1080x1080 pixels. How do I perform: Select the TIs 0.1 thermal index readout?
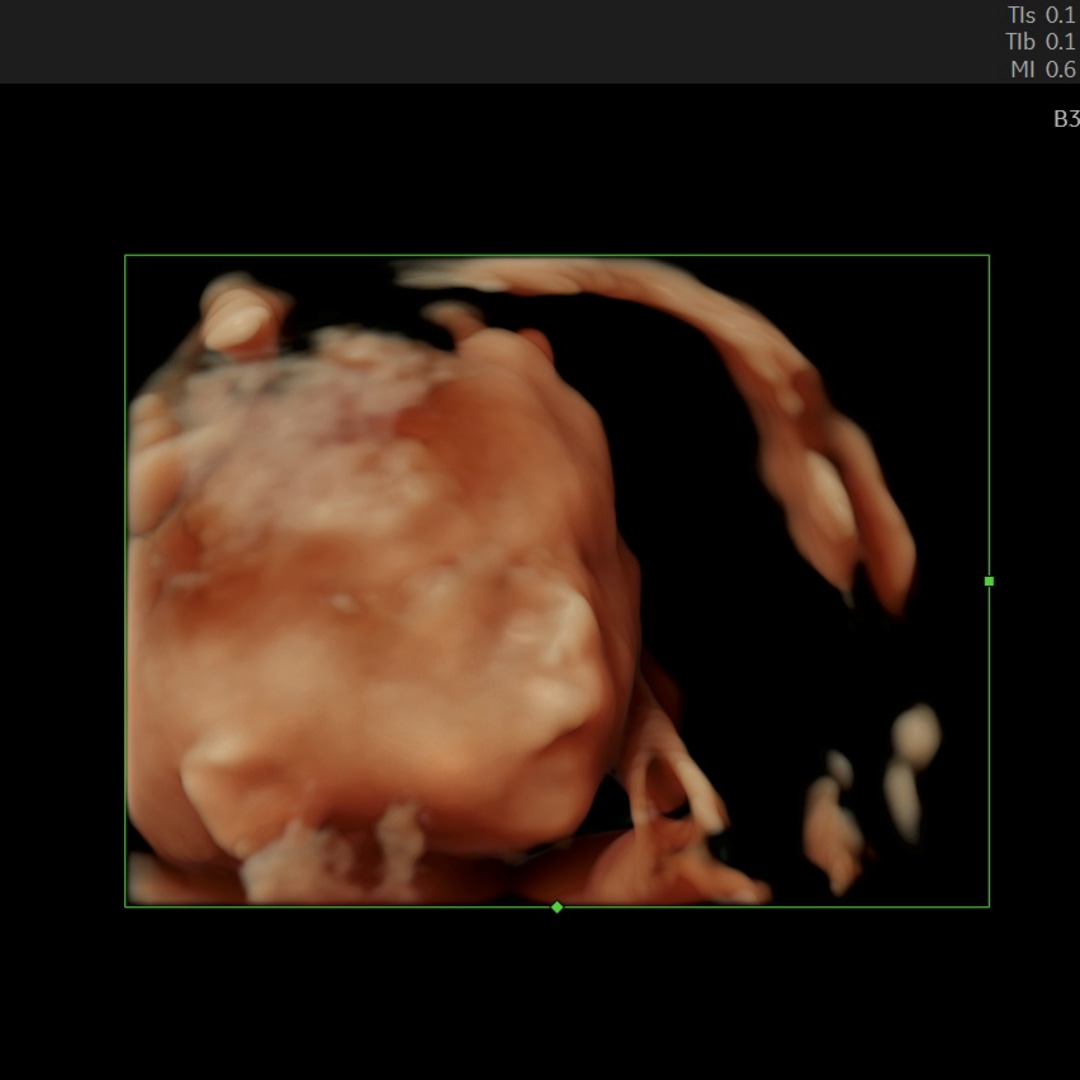tap(1041, 16)
